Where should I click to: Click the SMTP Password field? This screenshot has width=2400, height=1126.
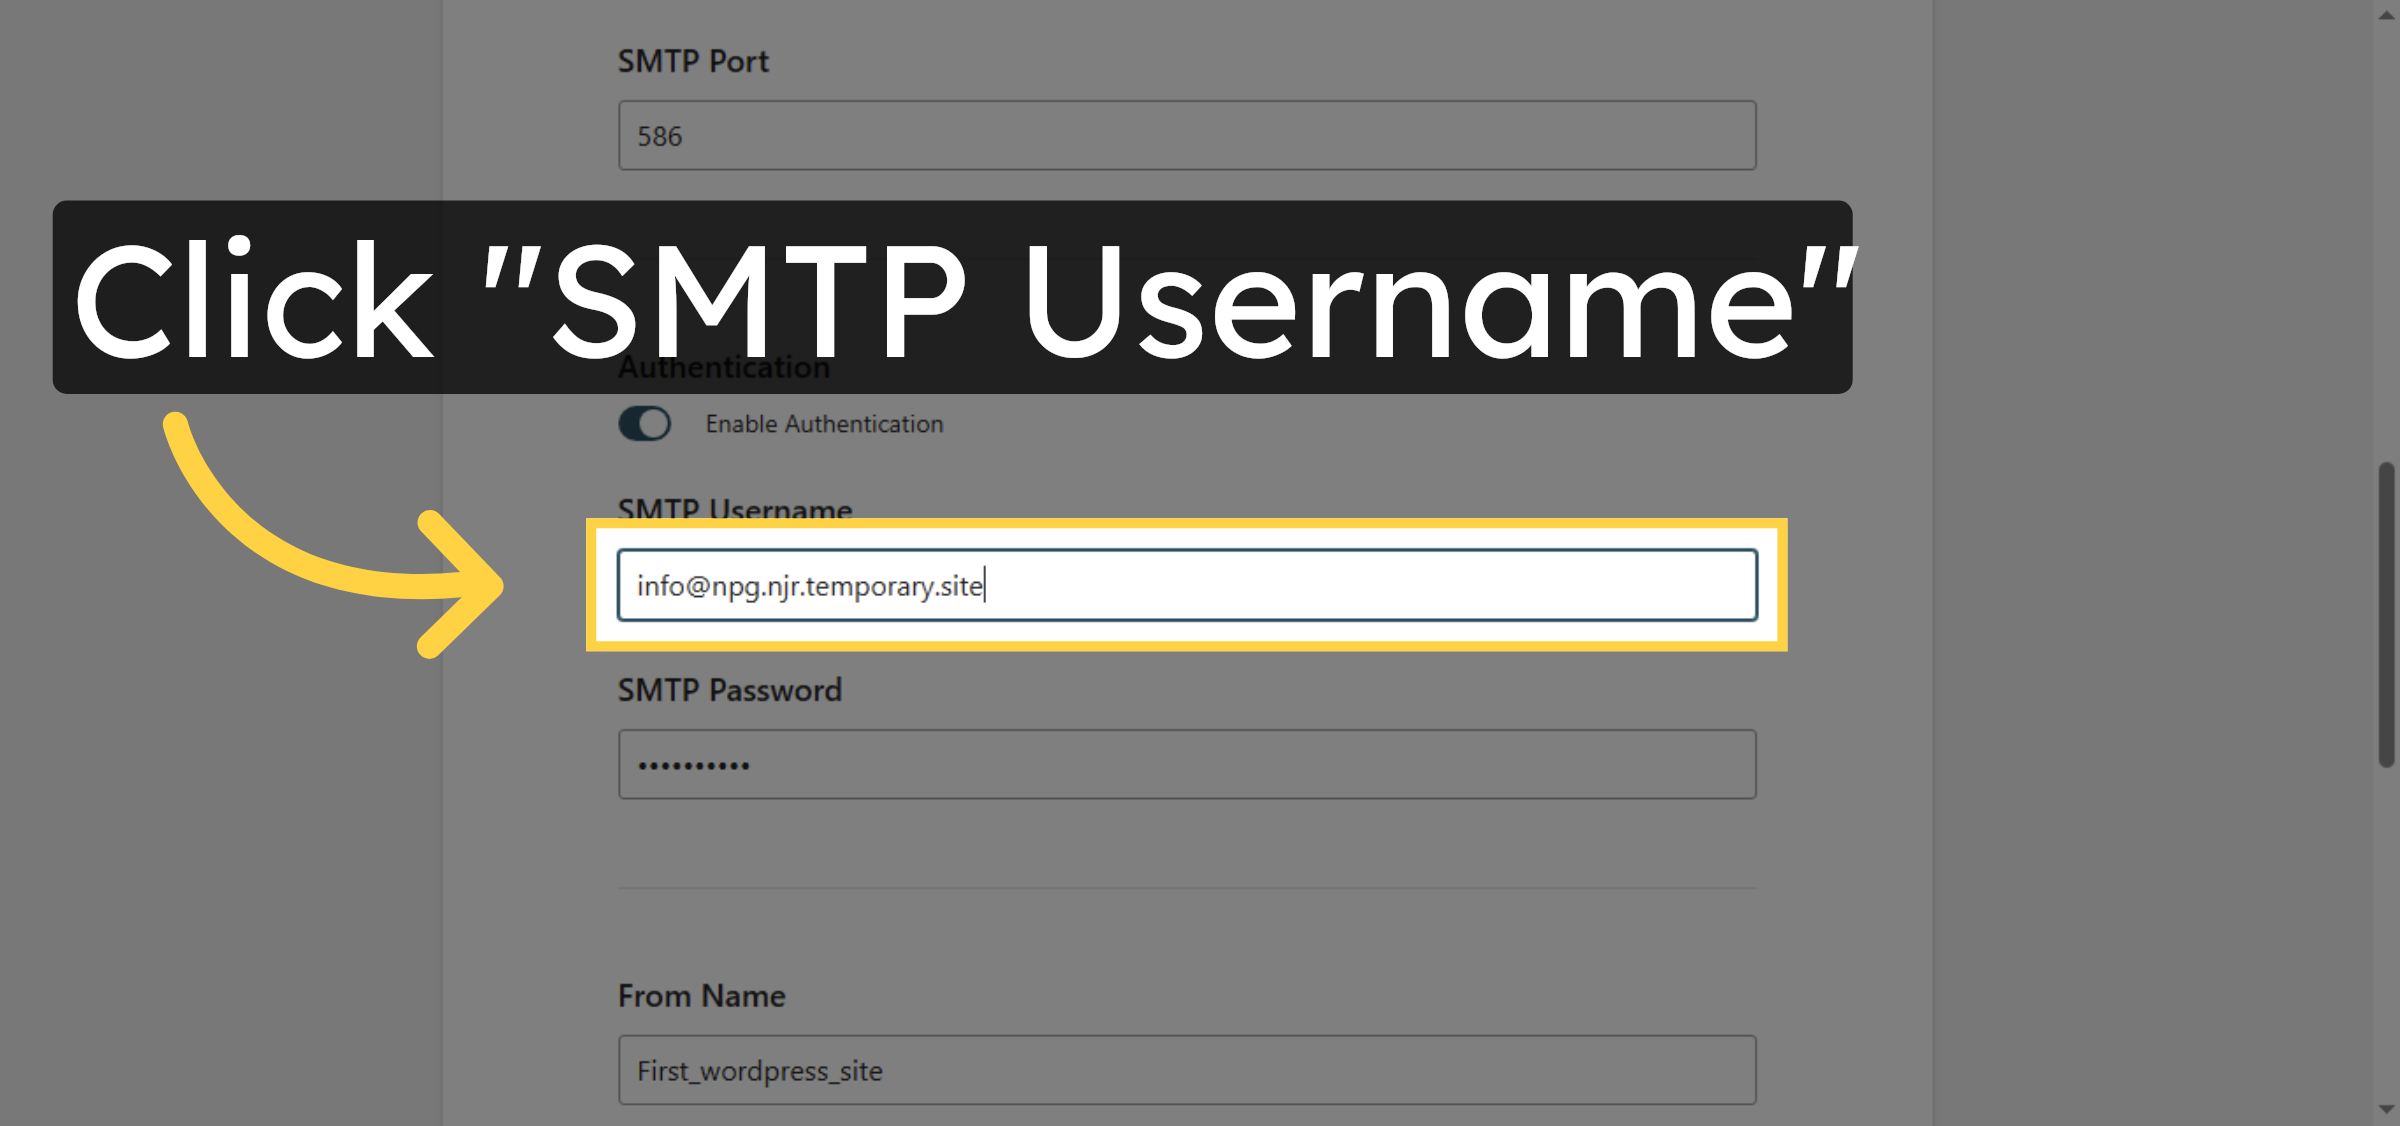(1186, 764)
